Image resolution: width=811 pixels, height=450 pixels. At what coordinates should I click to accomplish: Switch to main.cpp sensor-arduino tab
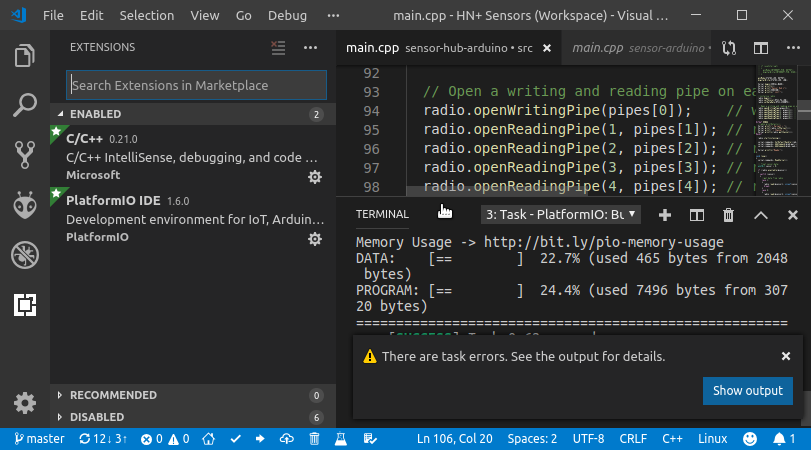pos(637,48)
